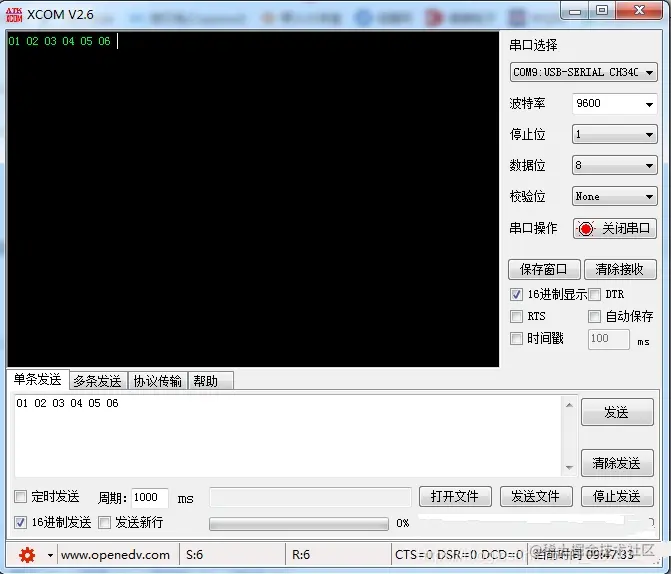
Task: Click the XCOM app logo in title bar
Action: [x=14, y=15]
